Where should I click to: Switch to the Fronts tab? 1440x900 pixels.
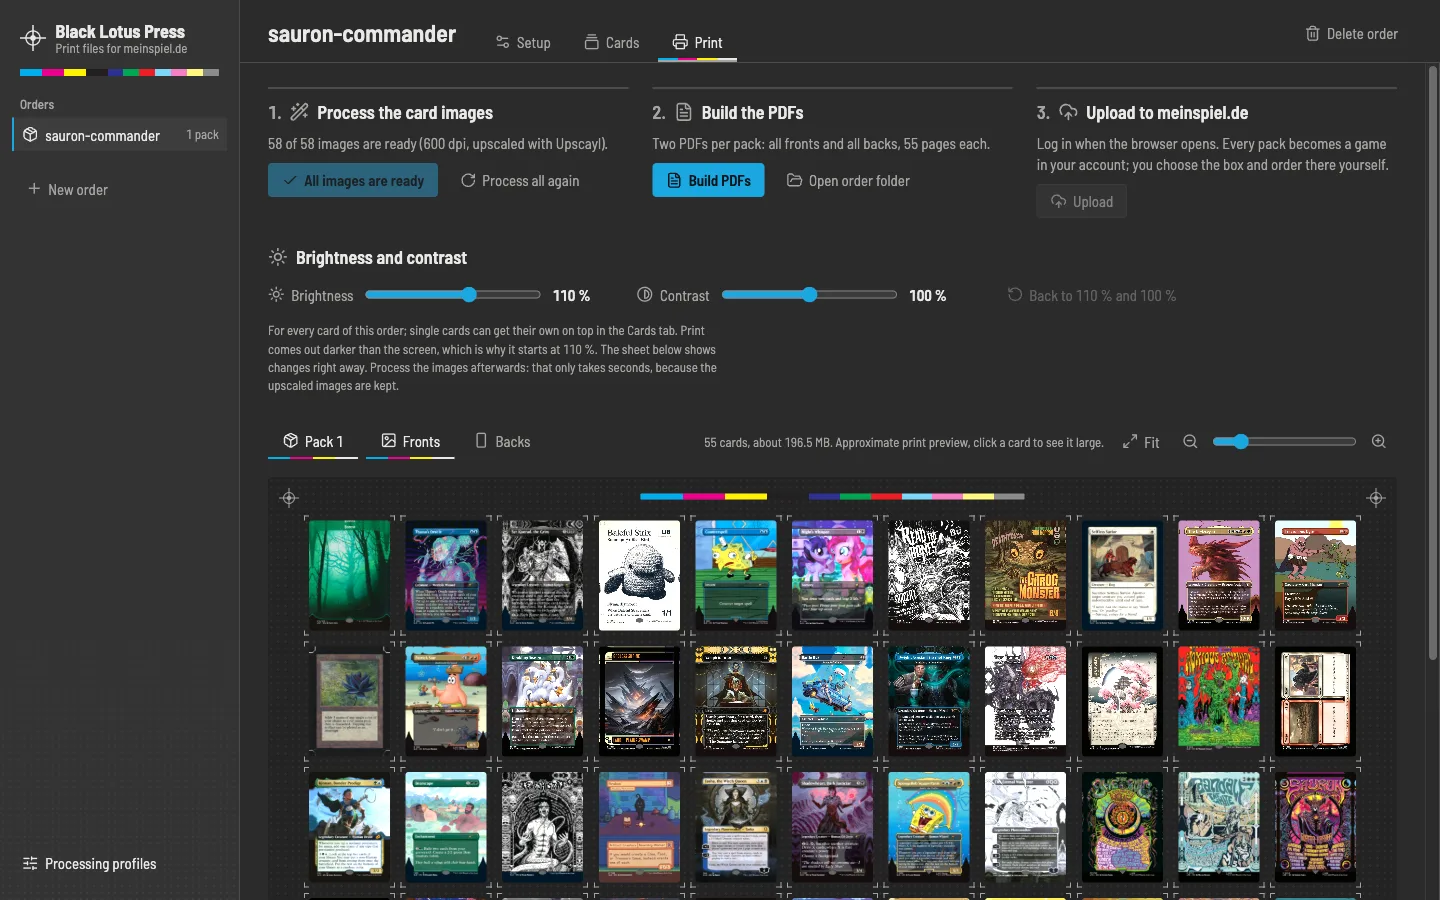point(410,442)
